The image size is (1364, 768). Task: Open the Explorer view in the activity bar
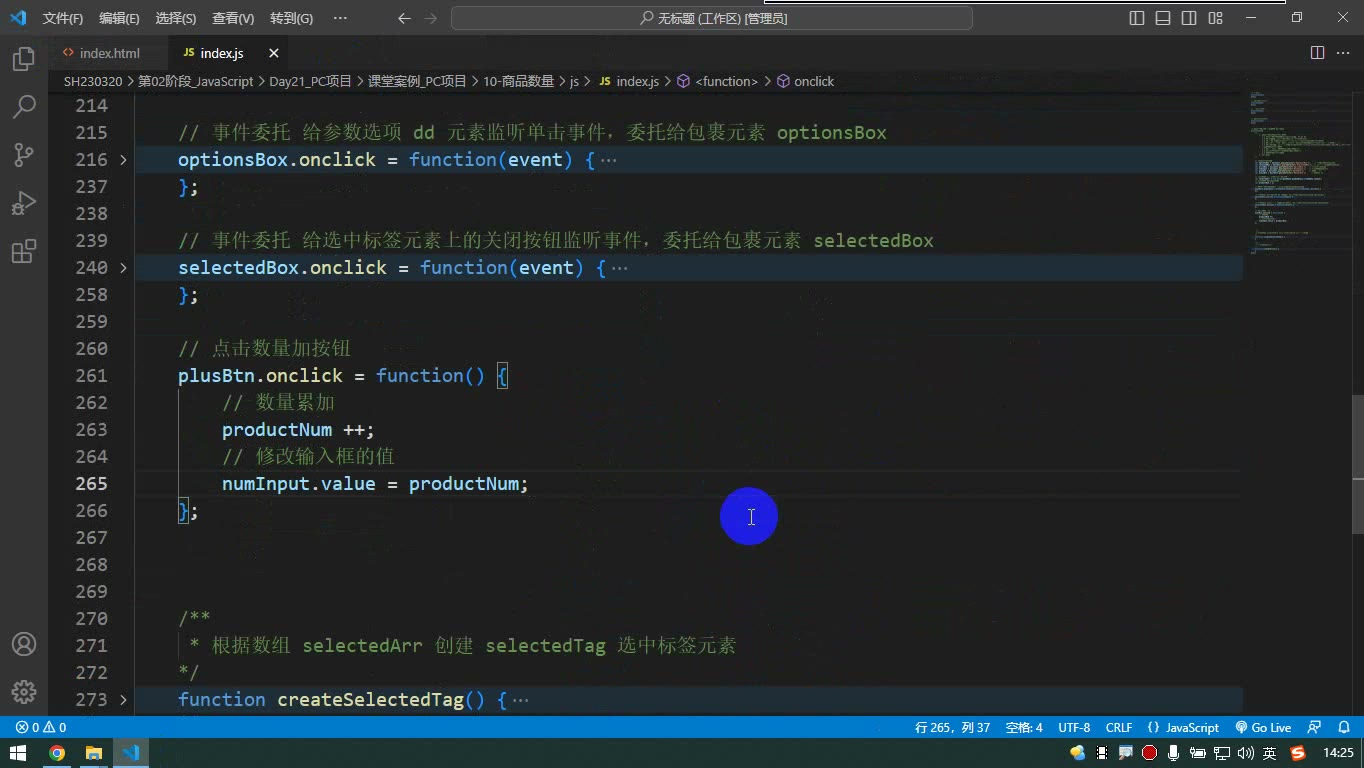pyautogui.click(x=24, y=59)
